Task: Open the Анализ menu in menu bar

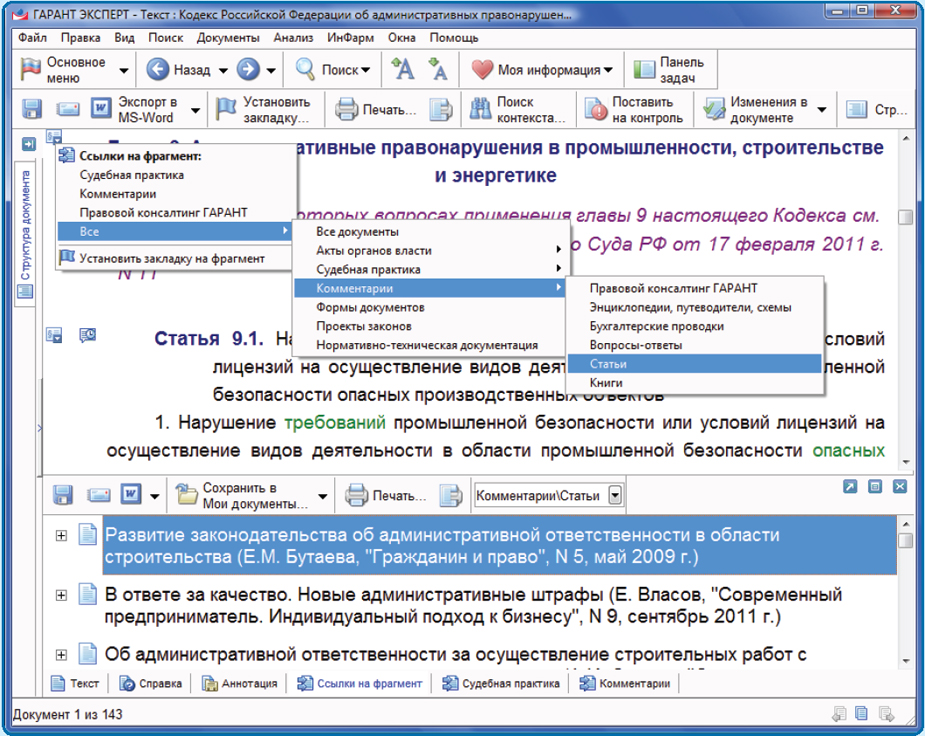Action: [292, 38]
